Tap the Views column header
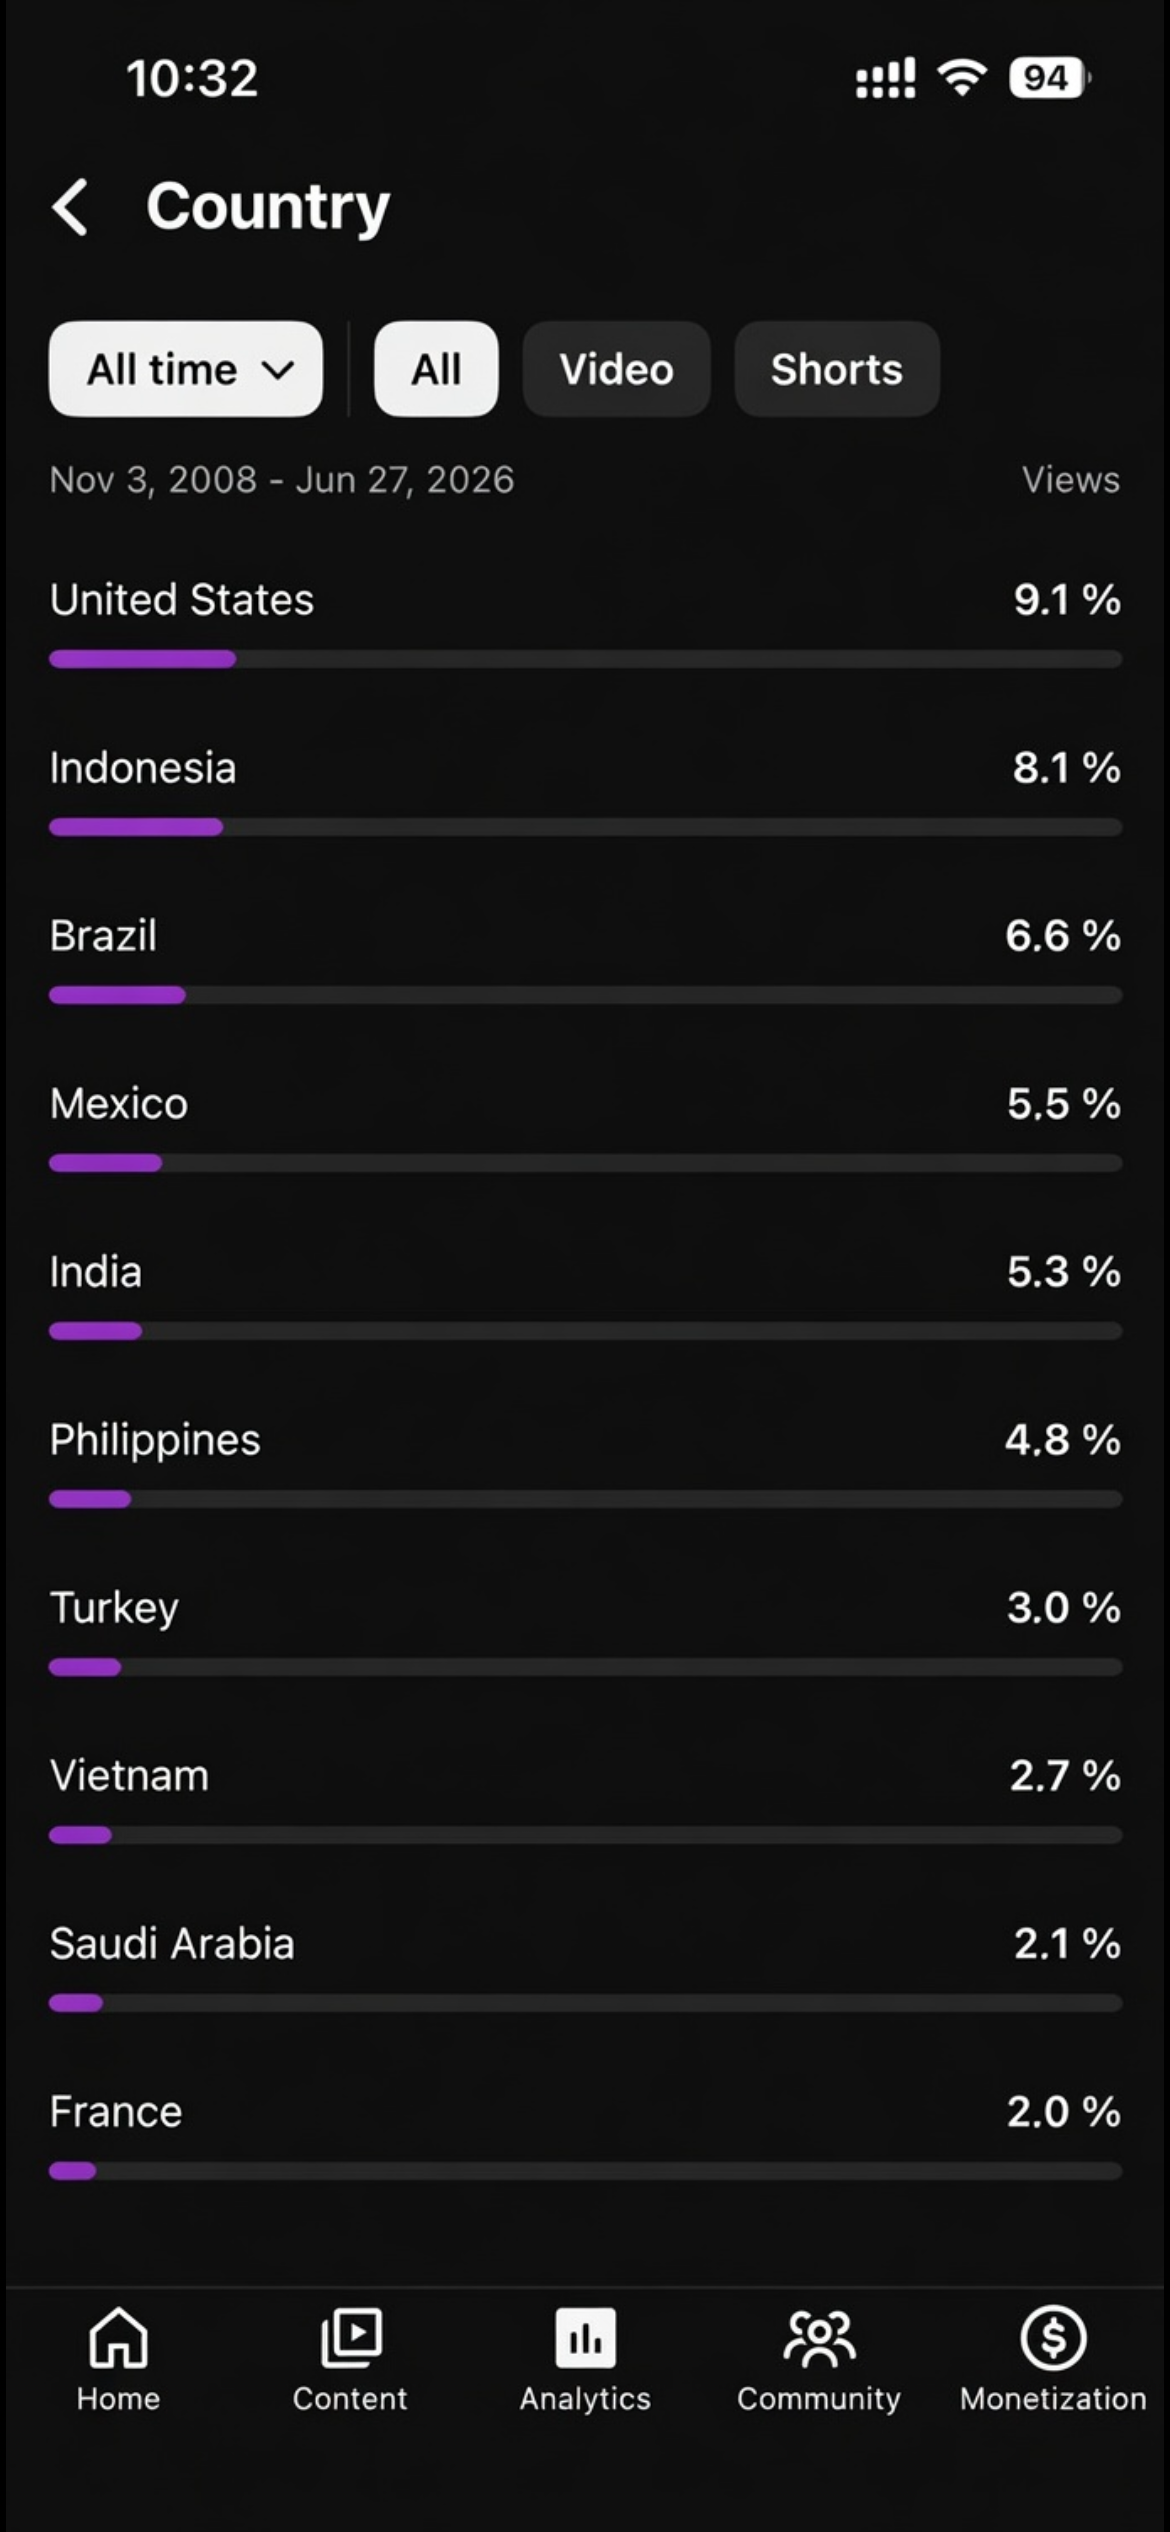This screenshot has width=1170, height=2532. [x=1070, y=480]
